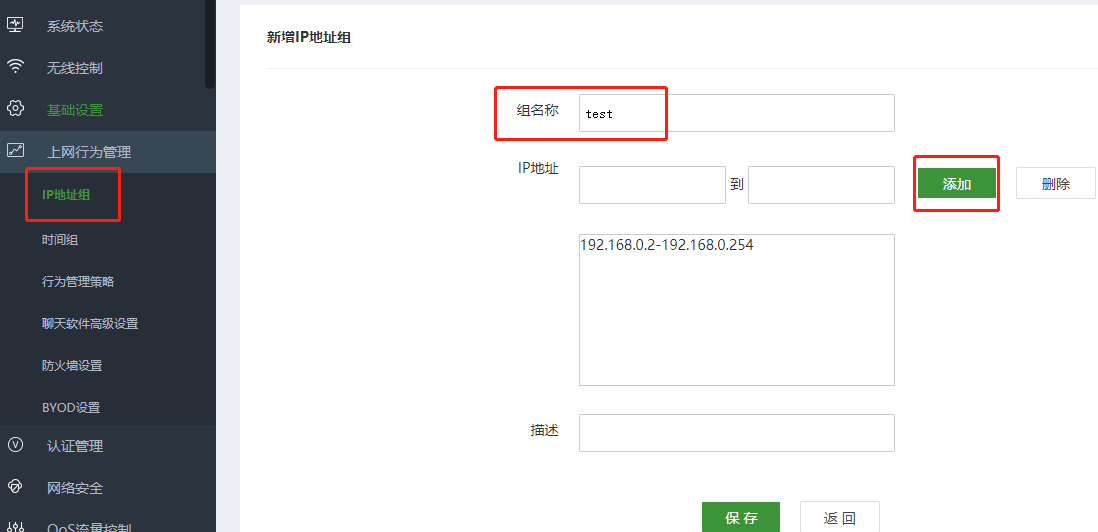Select 行为管理策略 submenu item
The image size is (1098, 532).
(78, 282)
